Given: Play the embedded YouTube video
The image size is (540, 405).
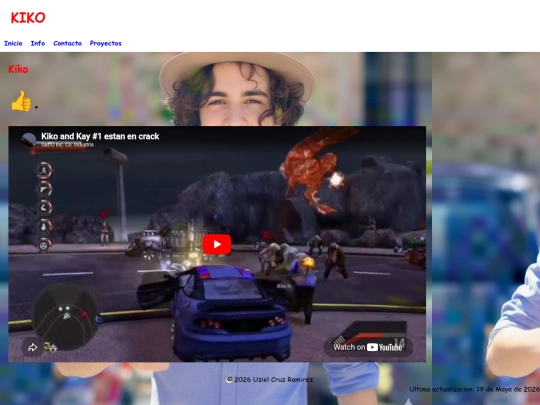Looking at the screenshot, I should (x=217, y=244).
